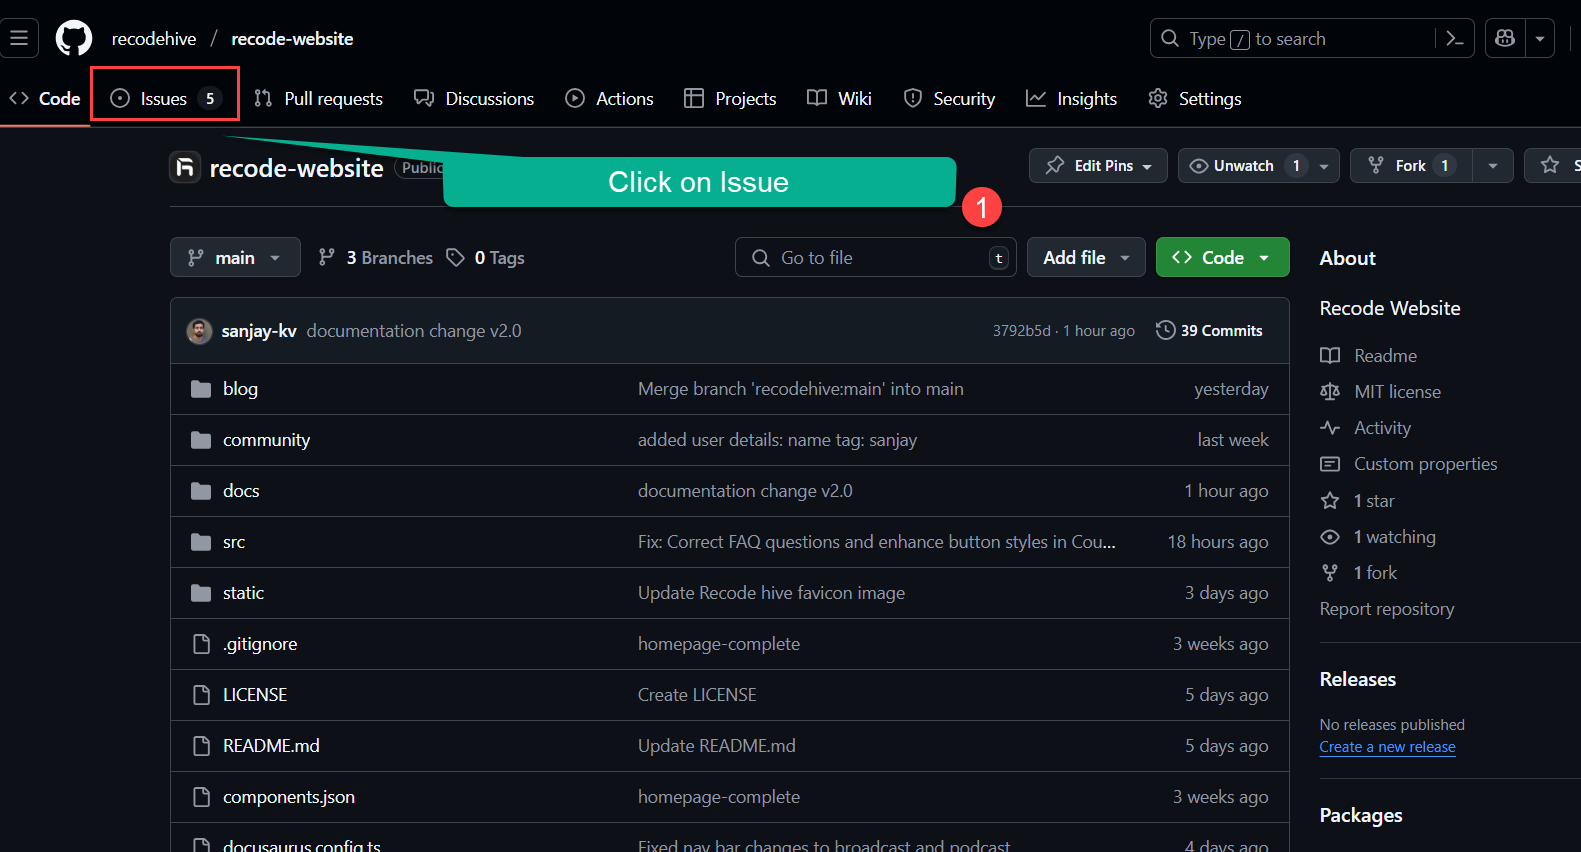Viewport: 1581px width, 852px height.
Task: Open the command palette icon
Action: click(x=1455, y=39)
